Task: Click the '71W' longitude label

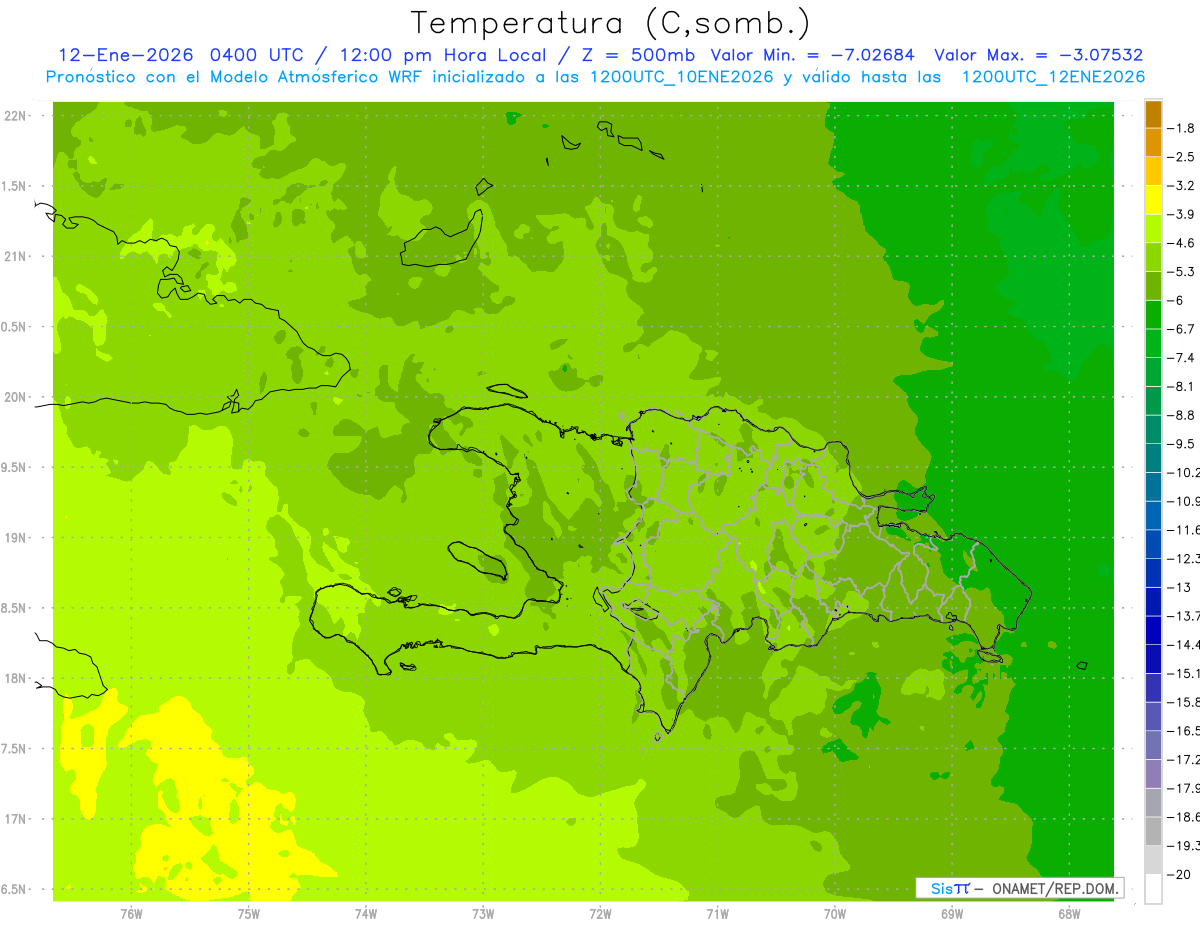Action: (x=717, y=914)
